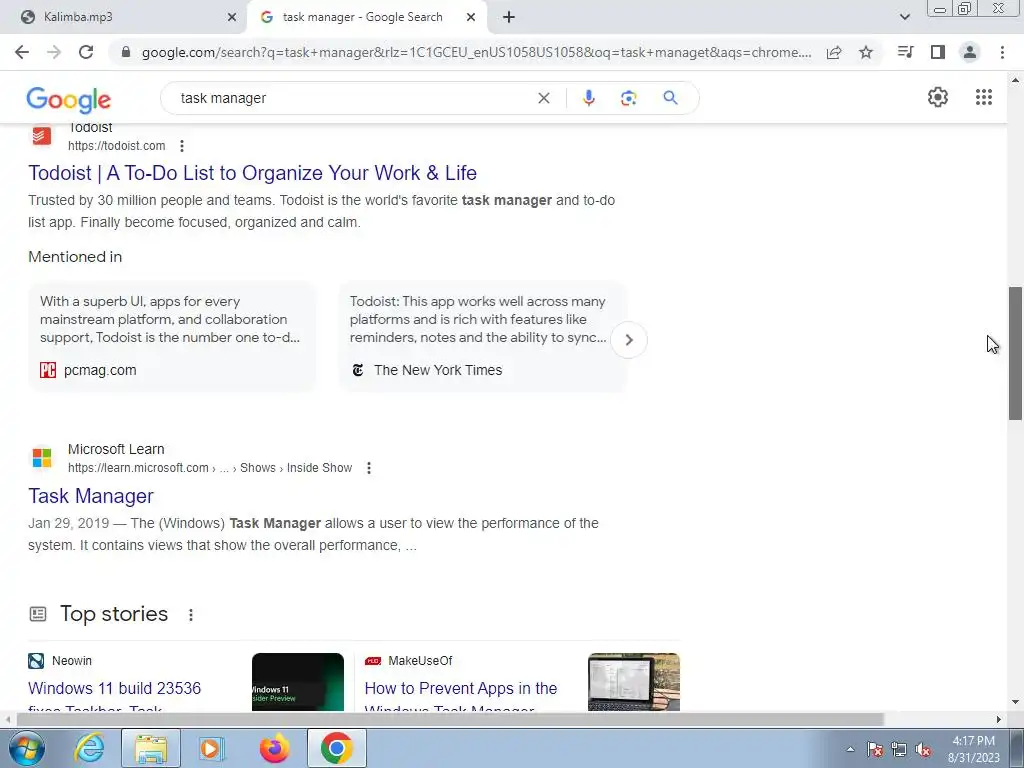This screenshot has width=1024, height=768.
Task: Open The New York Times mention card
Action: (x=482, y=337)
